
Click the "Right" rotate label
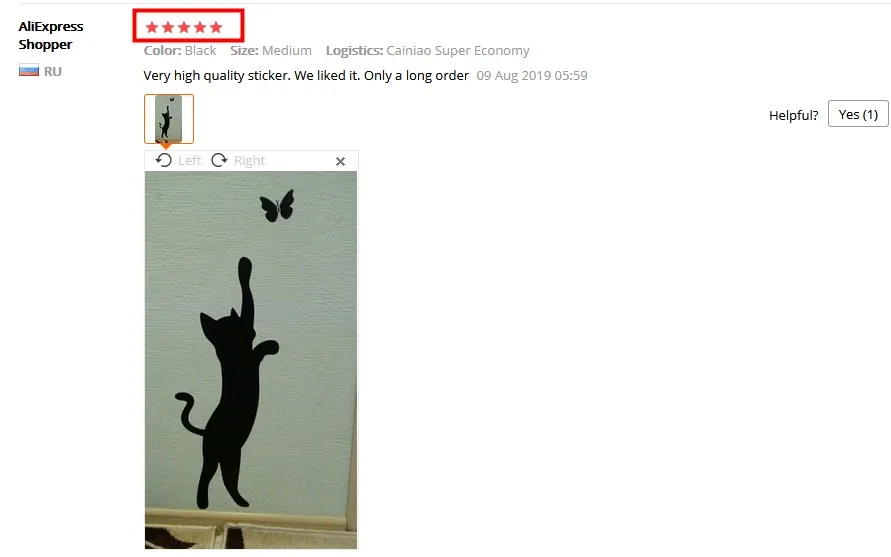click(249, 161)
